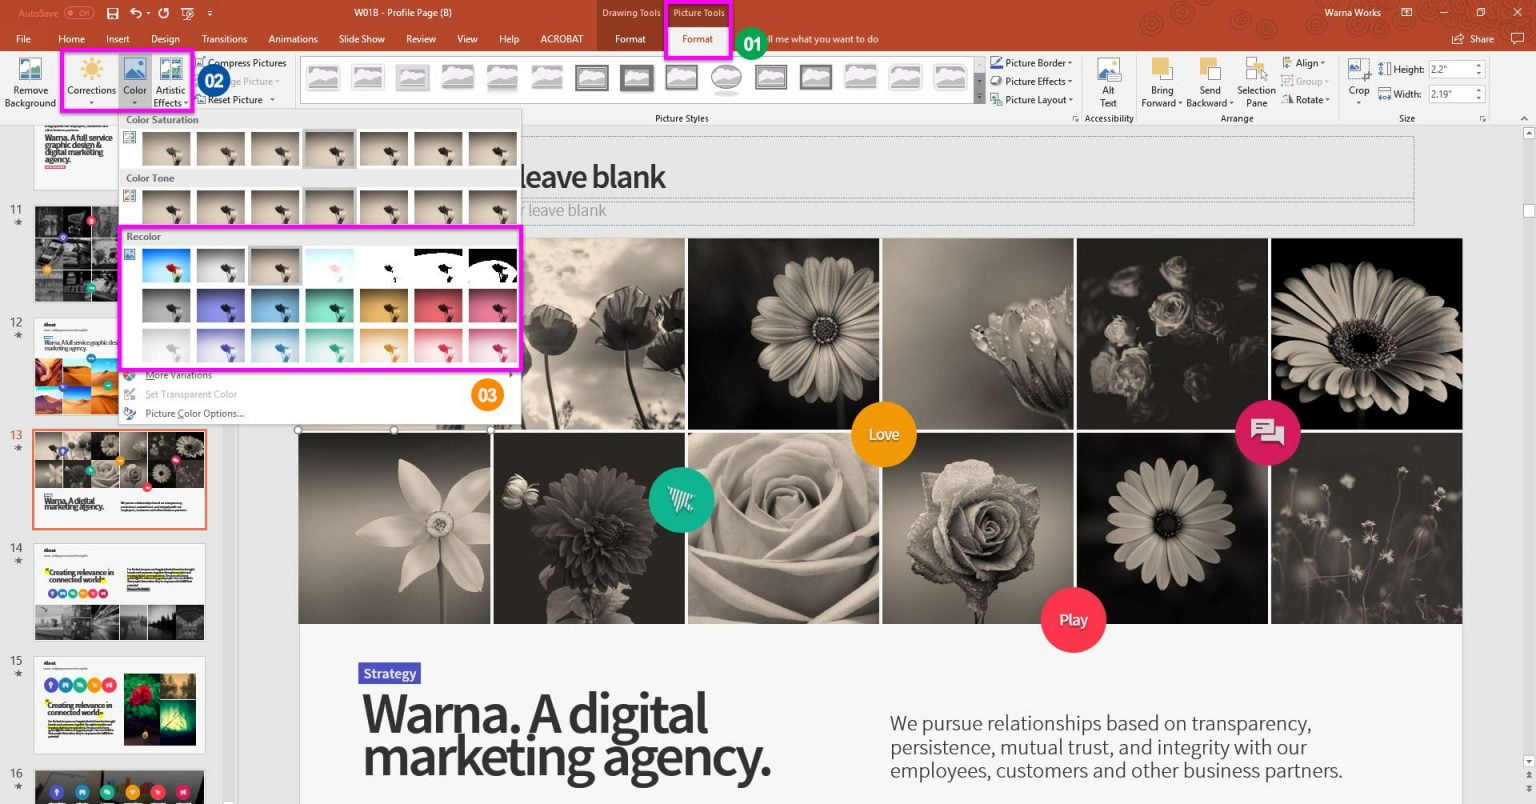Screen dimensions: 1536x804
Task: Click the Picture Border option
Action: pyautogui.click(x=1028, y=62)
